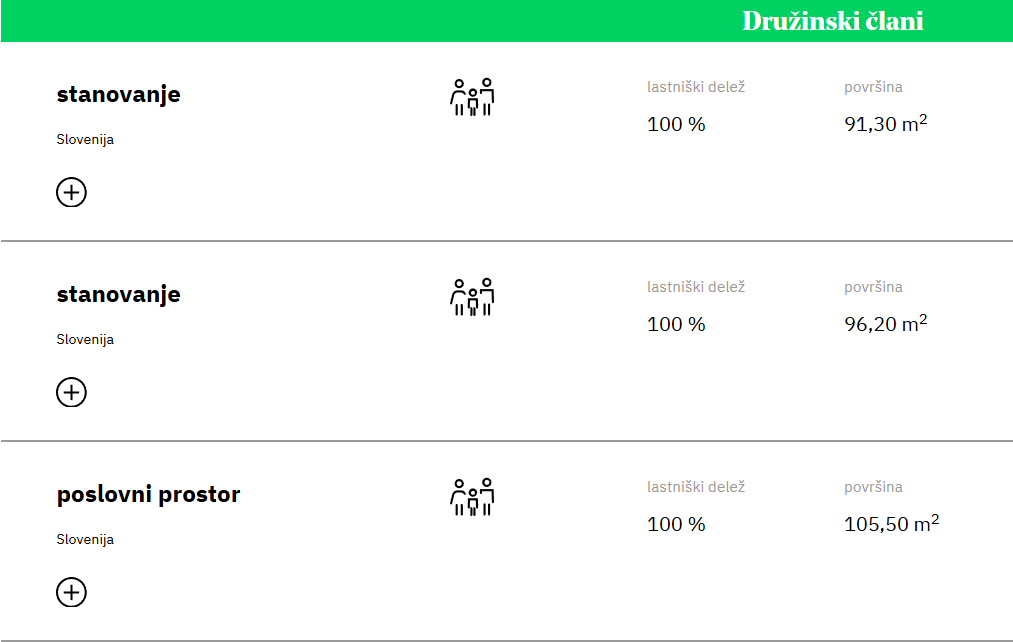Click površina label in poslovni prostor row
1013x642 pixels.
click(873, 487)
